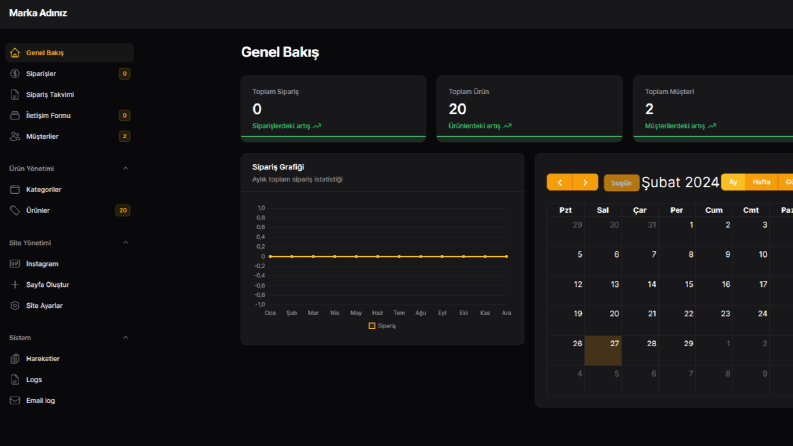Open Genel Bakış menu item
The image size is (793, 446).
point(69,53)
